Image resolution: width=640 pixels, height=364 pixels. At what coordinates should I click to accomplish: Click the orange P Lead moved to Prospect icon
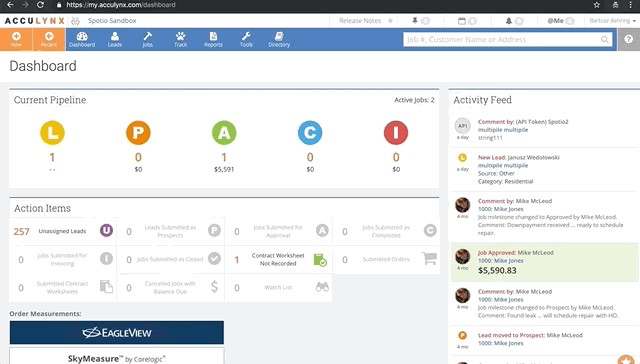pyautogui.click(x=462, y=335)
